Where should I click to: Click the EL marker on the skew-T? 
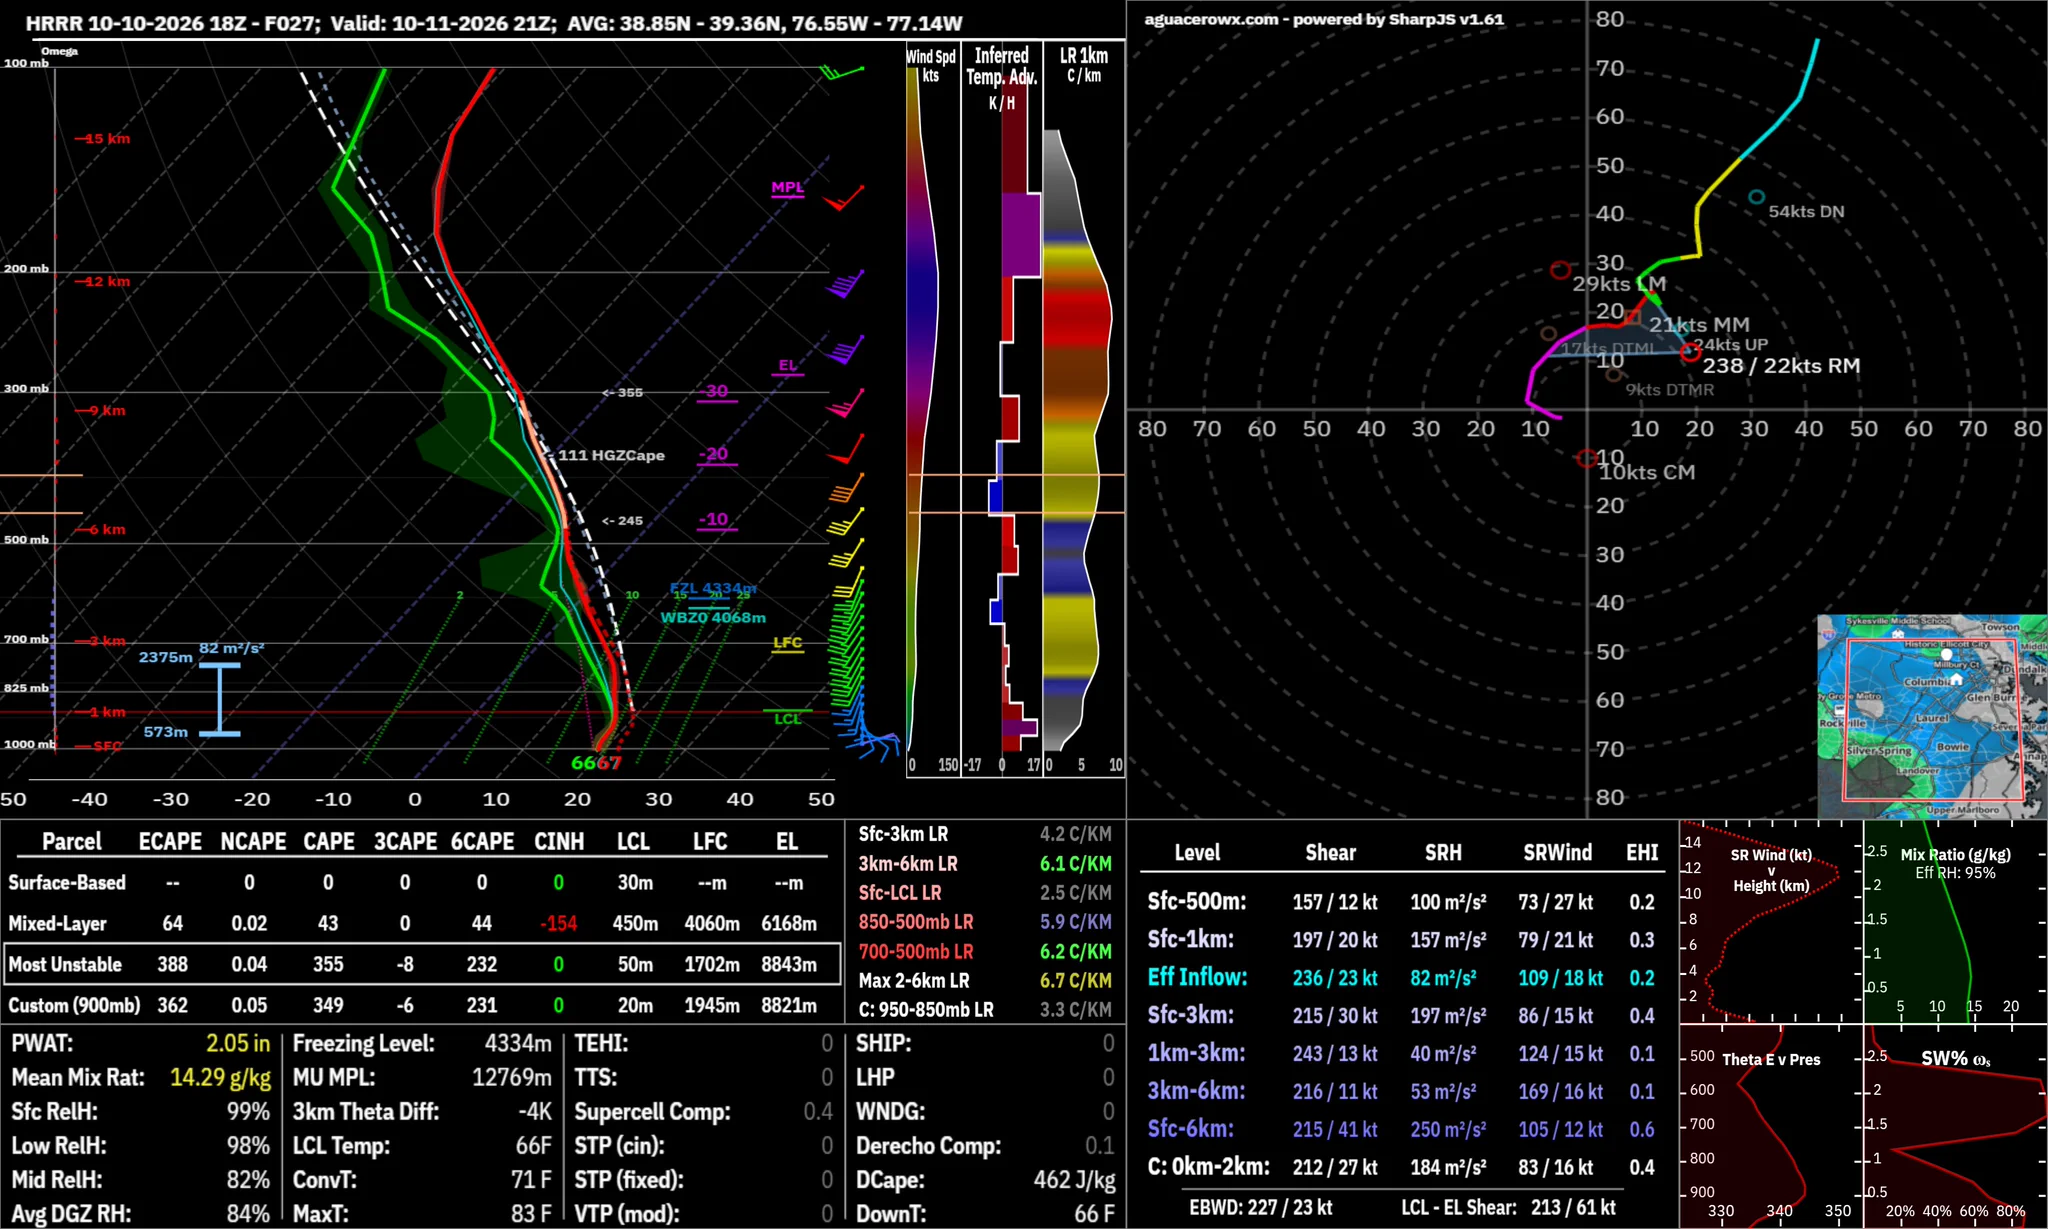click(788, 366)
